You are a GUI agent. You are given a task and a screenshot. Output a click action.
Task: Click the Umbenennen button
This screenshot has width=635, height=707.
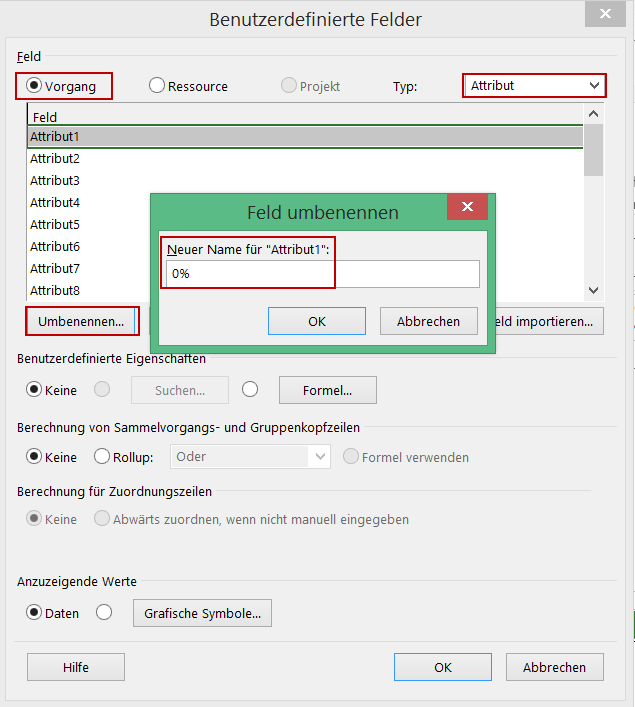click(81, 321)
